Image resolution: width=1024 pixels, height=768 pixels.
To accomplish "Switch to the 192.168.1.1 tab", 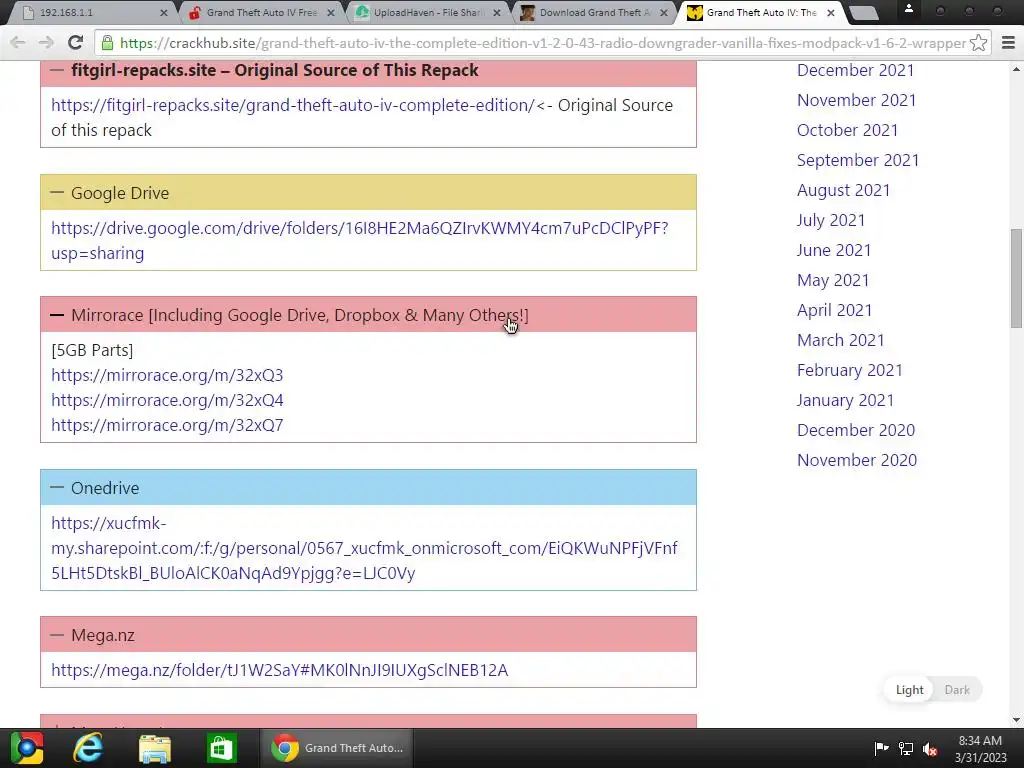I will coord(91,12).
